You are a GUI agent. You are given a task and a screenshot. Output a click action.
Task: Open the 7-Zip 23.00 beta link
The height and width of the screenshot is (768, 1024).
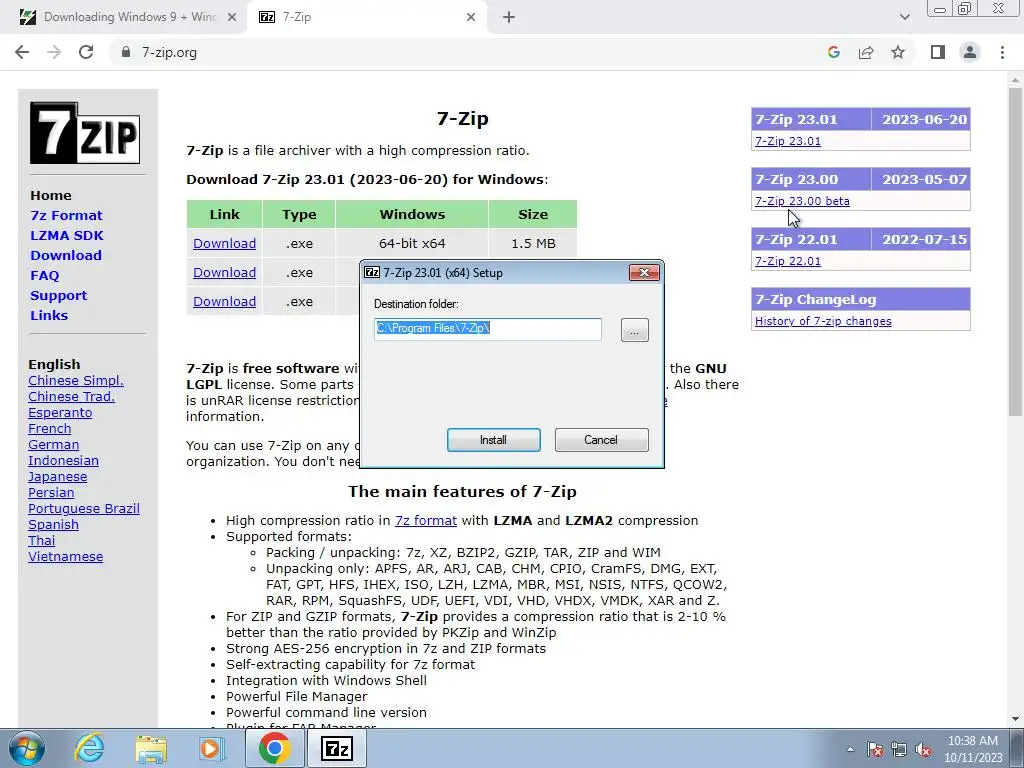pyautogui.click(x=802, y=201)
